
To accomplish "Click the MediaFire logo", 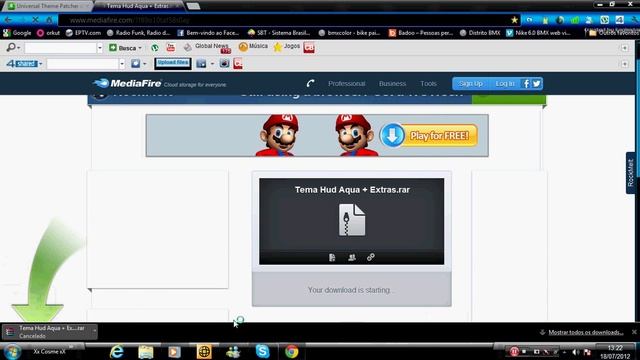I will click(x=127, y=84).
